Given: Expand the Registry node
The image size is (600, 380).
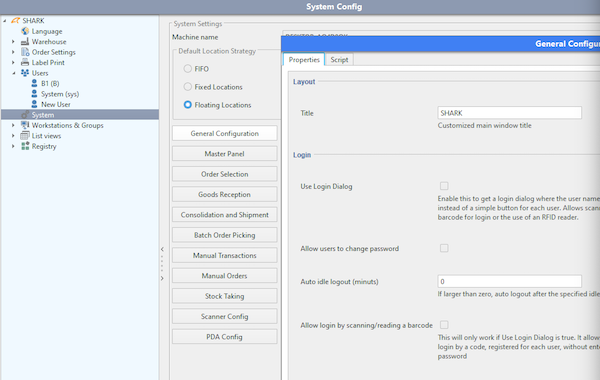Looking at the screenshot, I should pyautogui.click(x=13, y=146).
